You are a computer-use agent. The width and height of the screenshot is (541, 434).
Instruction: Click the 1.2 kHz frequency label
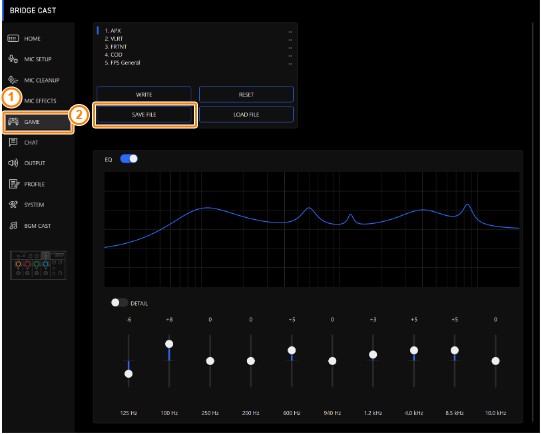click(x=373, y=413)
